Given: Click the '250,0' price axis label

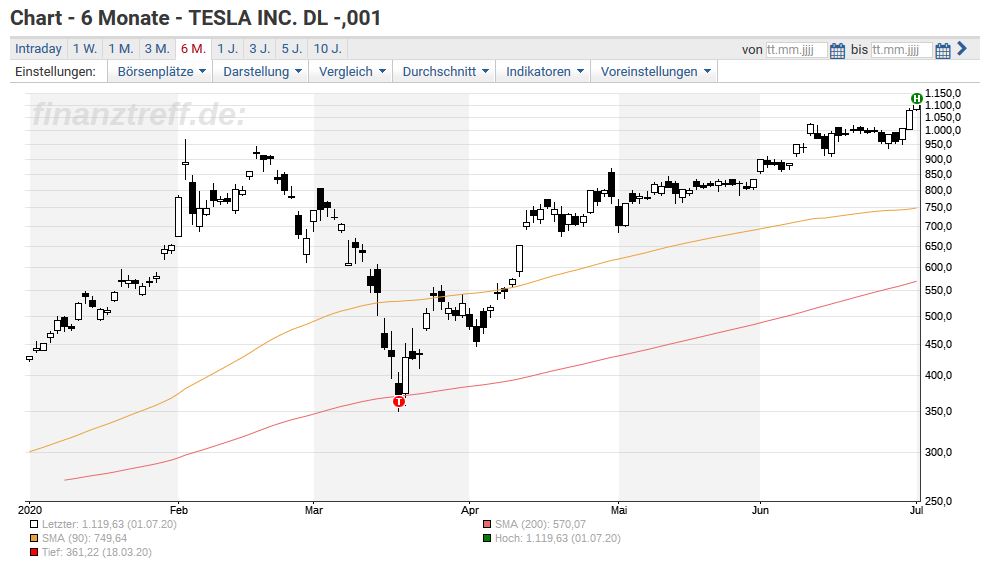Looking at the screenshot, I should (939, 501).
